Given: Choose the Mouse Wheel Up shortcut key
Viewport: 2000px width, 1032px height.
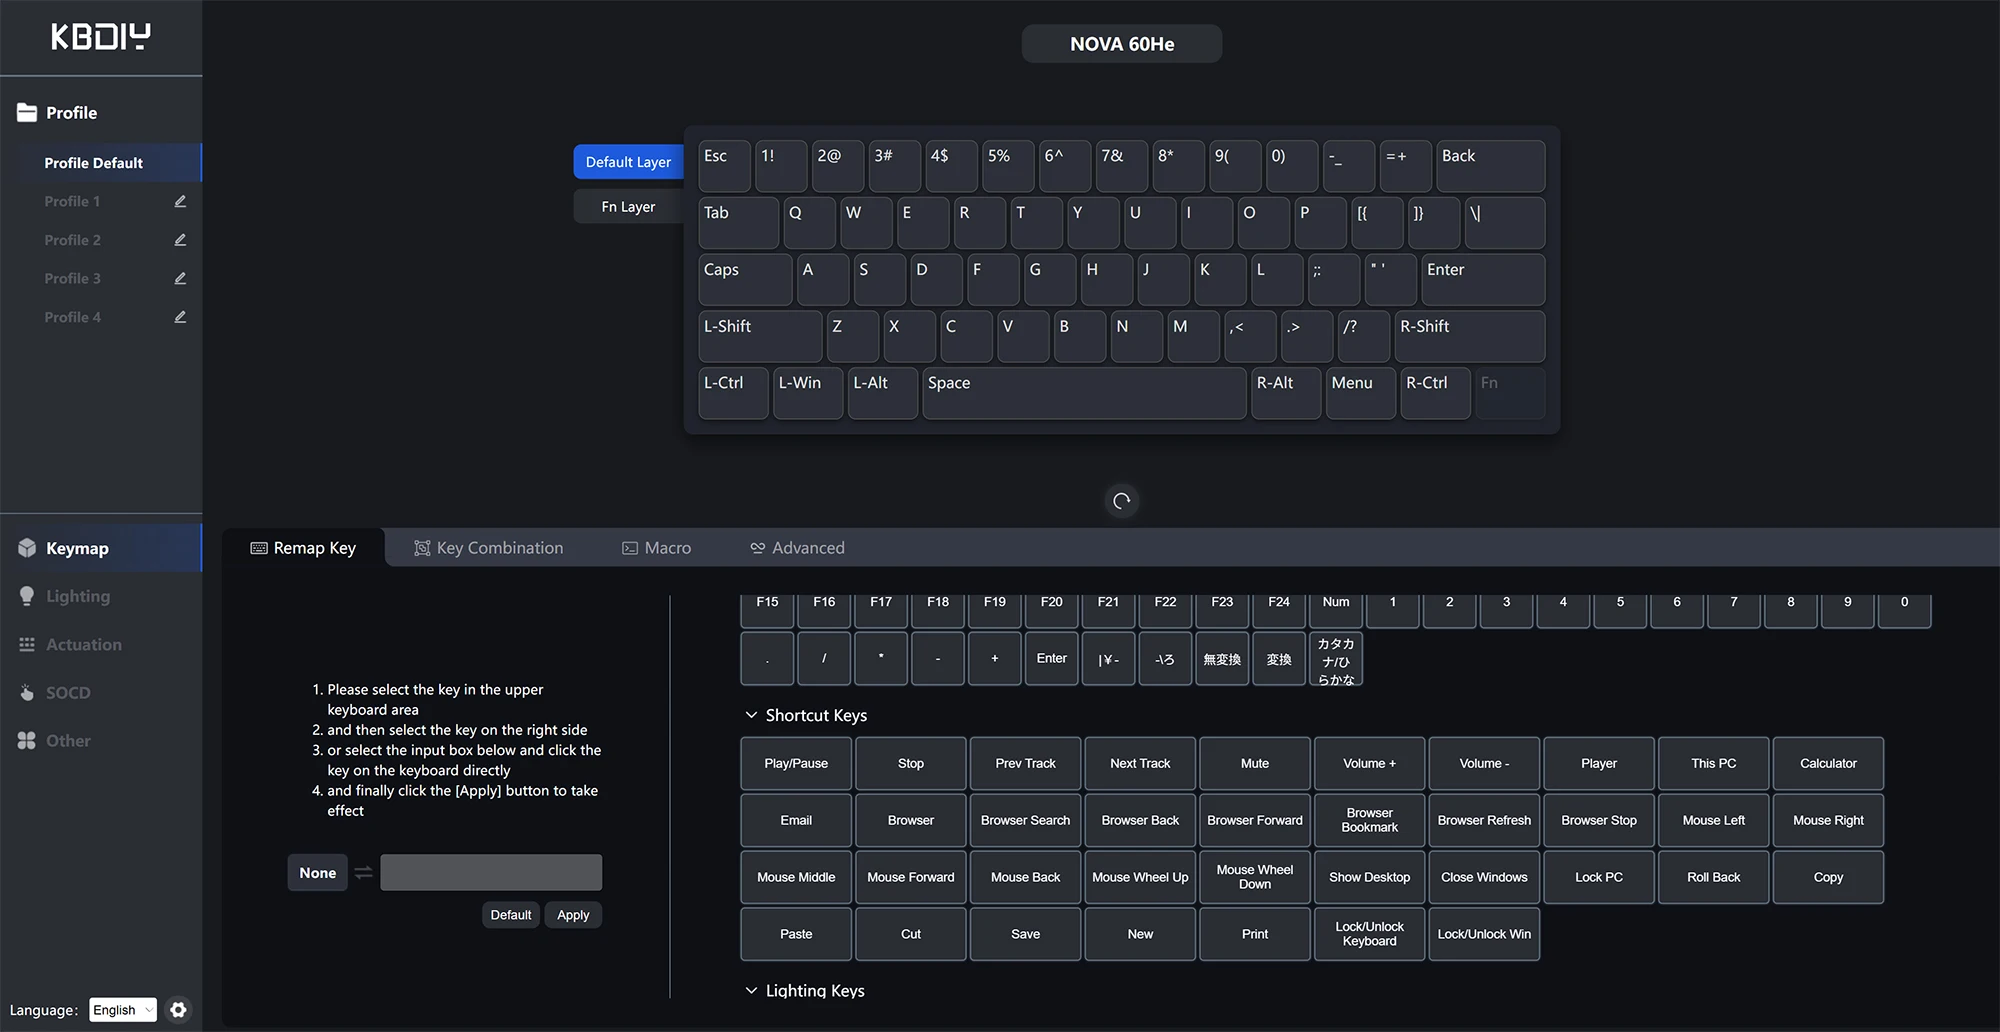Looking at the screenshot, I should [x=1140, y=878].
